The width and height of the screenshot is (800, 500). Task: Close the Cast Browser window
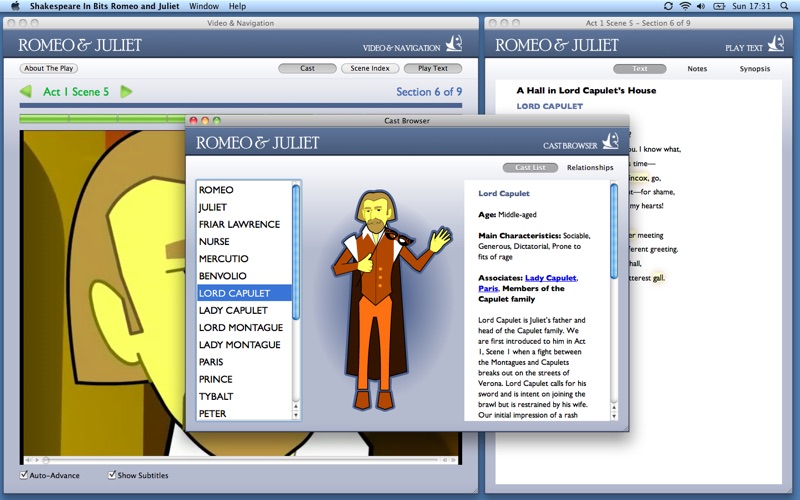(193, 120)
